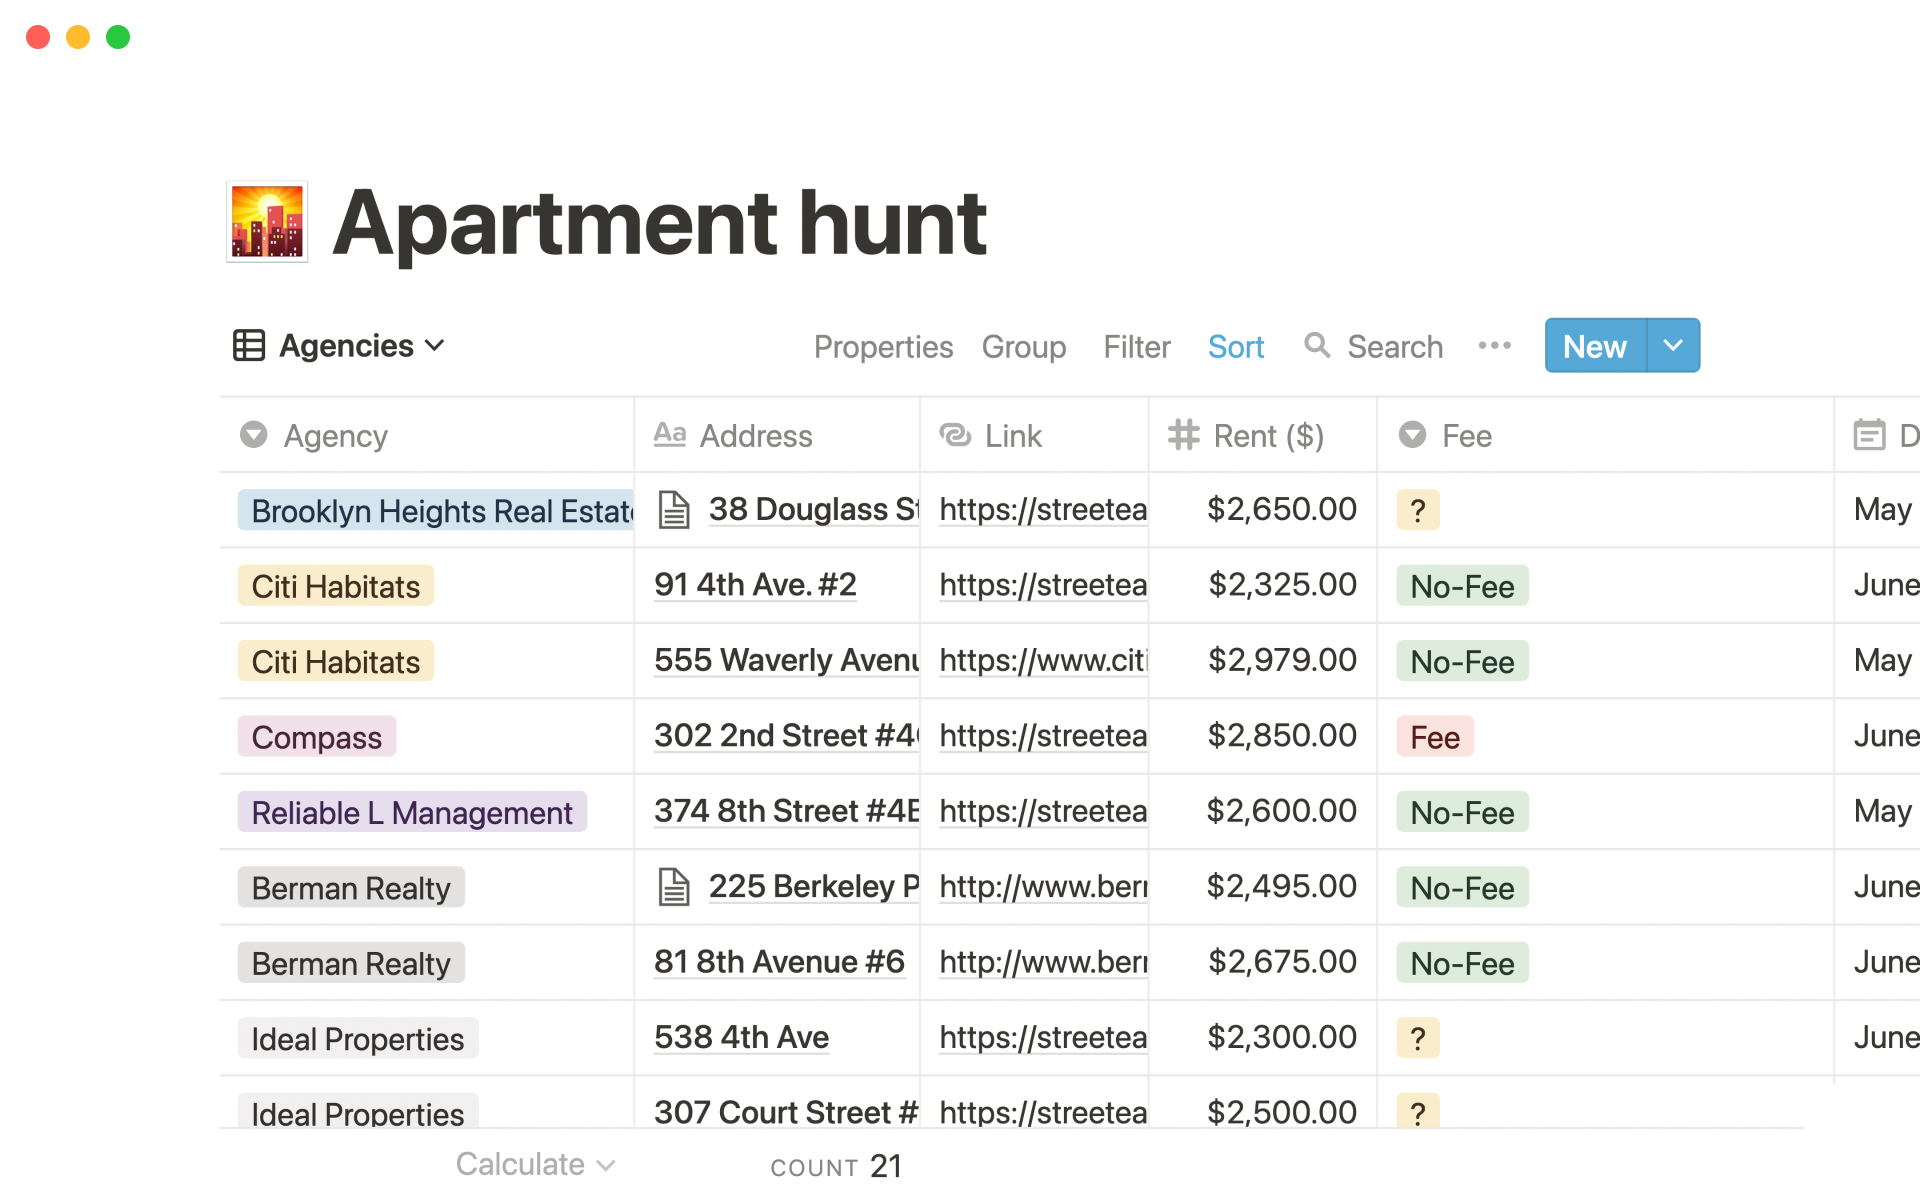Click the New button

coord(1594,347)
